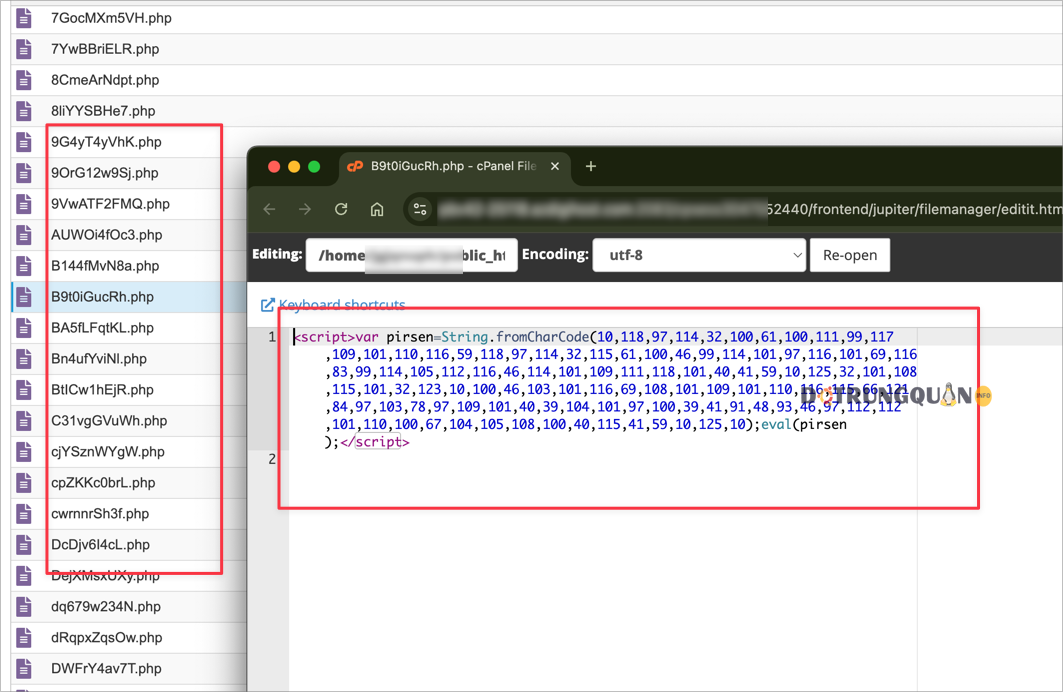Viewport: 1063px width, 692px height.
Task: Click the file icon beside BtlCw1hEjR.php
Action: coord(24,390)
